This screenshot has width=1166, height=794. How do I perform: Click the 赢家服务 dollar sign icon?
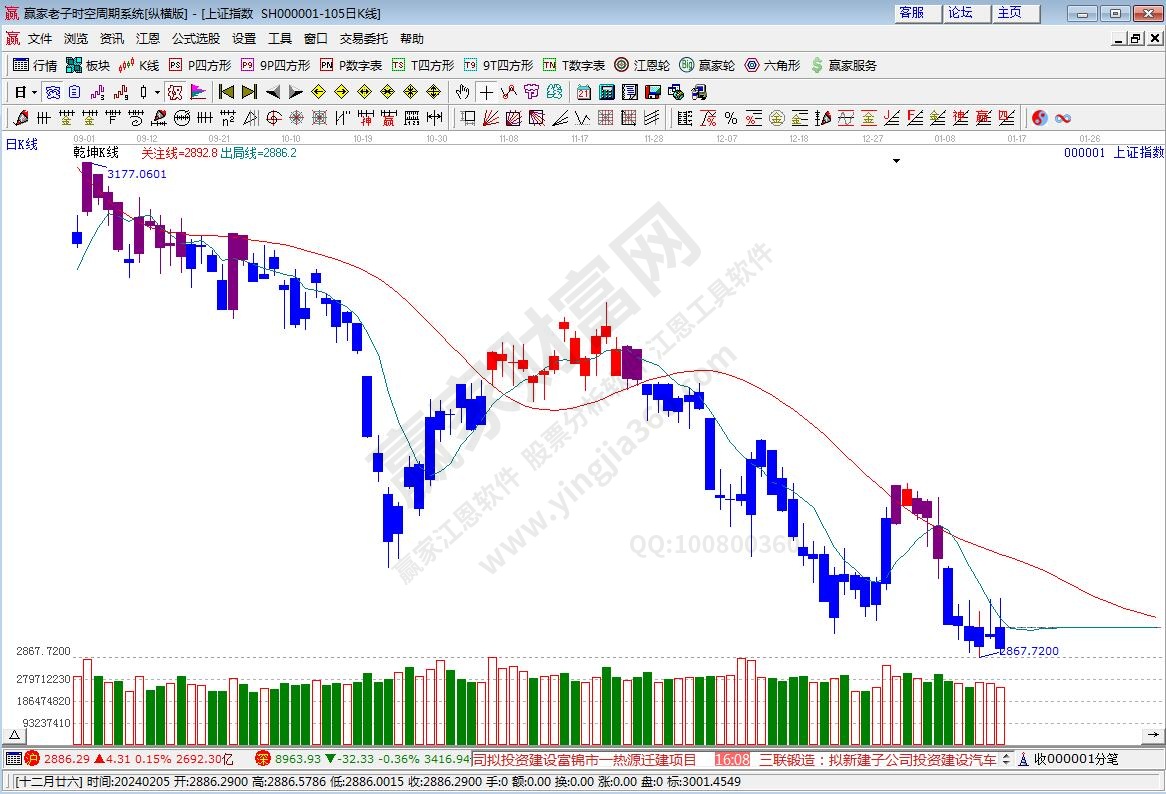point(817,65)
